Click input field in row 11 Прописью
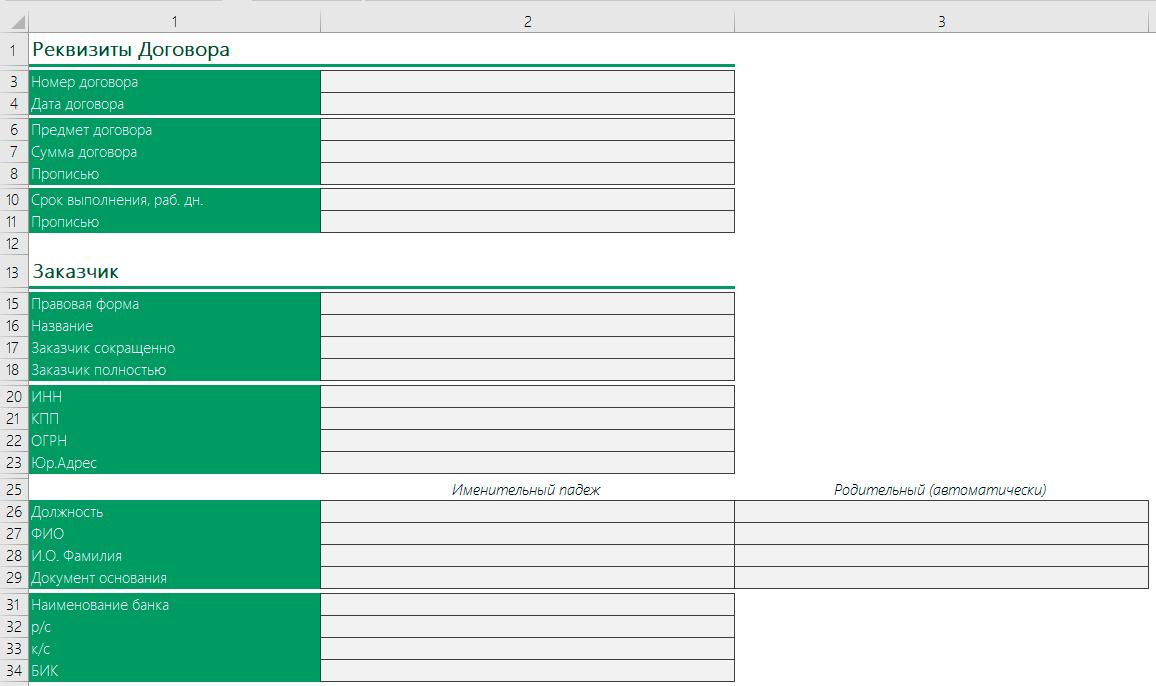The height and width of the screenshot is (686, 1156). click(528, 221)
